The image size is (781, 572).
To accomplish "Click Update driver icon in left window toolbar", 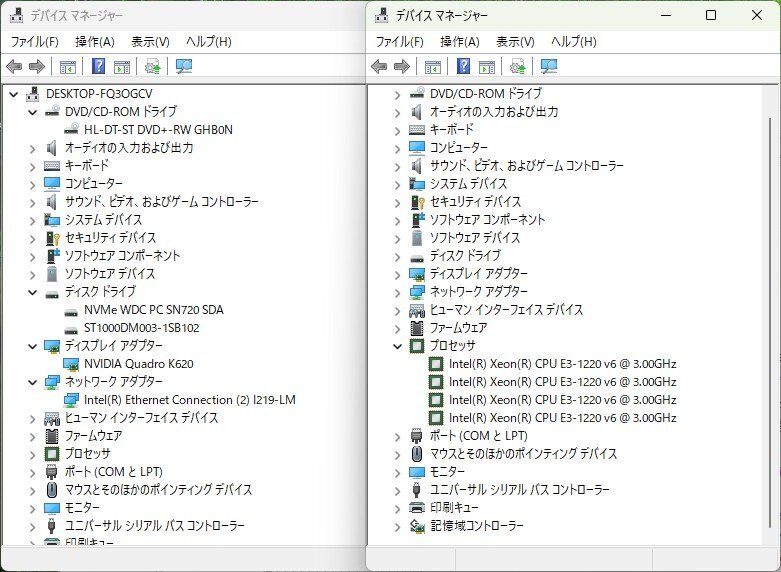I will coord(152,66).
